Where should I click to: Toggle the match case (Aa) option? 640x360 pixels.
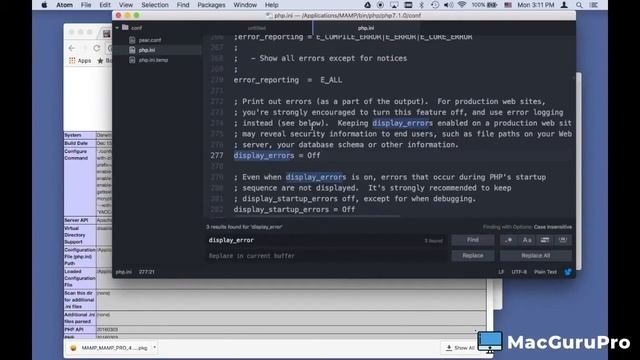[x=527, y=240]
